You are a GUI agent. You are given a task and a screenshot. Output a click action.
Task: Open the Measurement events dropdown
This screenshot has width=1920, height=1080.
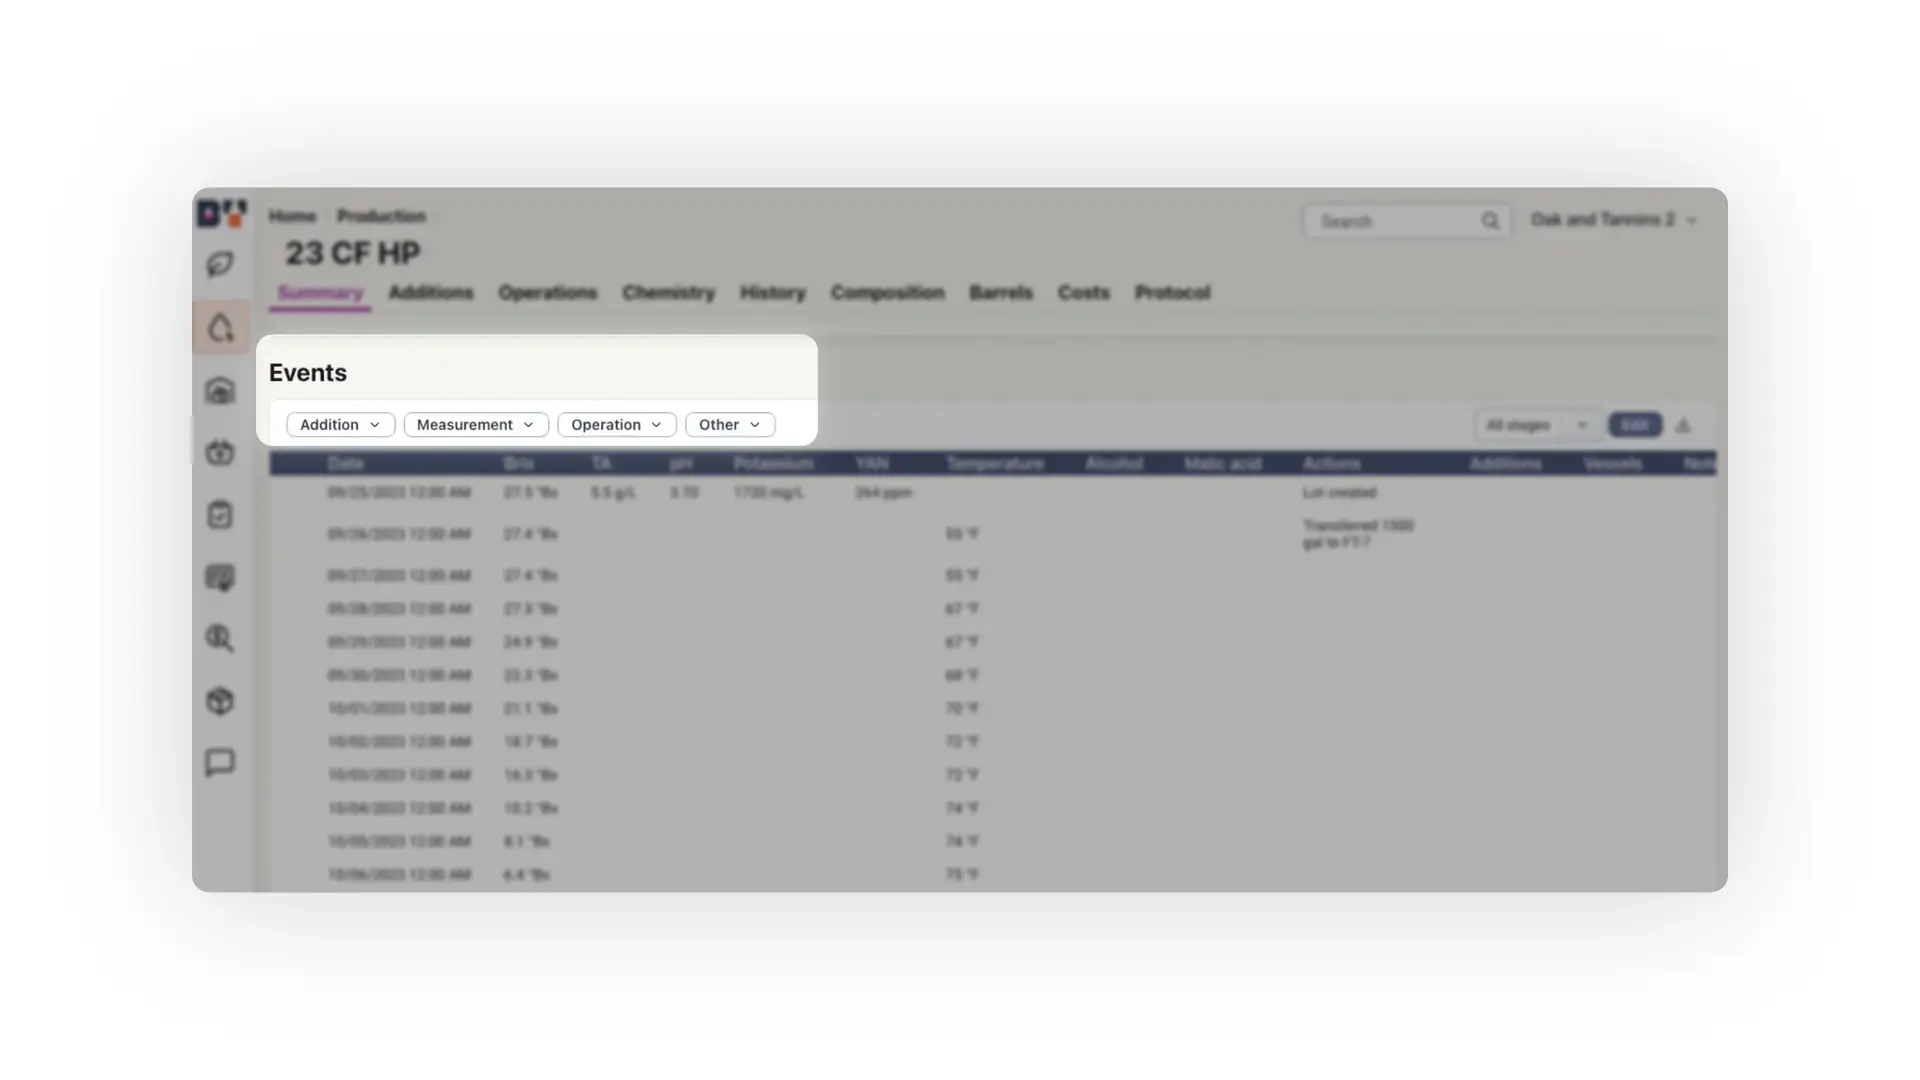tap(476, 425)
